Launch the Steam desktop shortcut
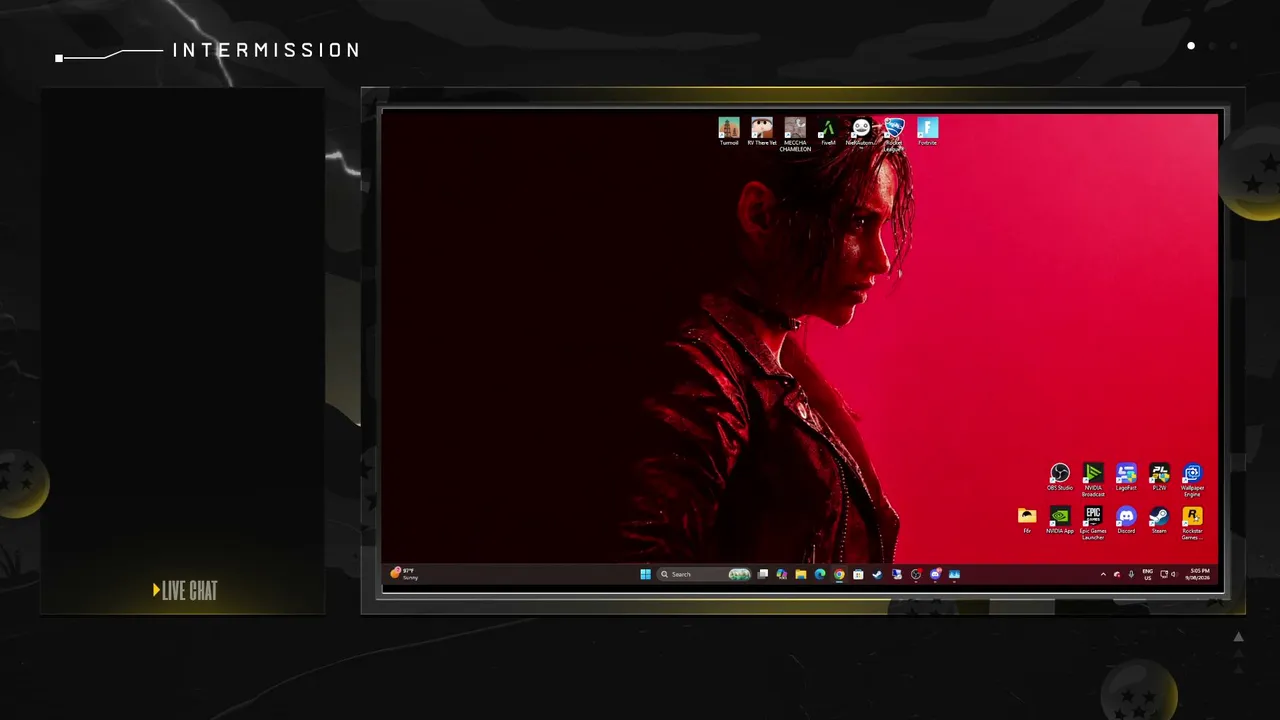 point(1159,520)
